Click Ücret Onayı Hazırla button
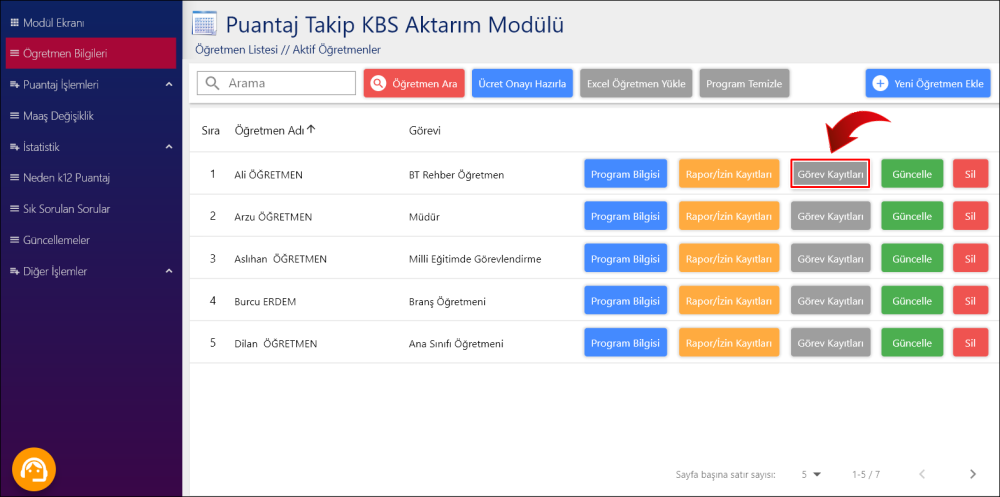This screenshot has width=1000, height=497. pyautogui.click(x=523, y=84)
